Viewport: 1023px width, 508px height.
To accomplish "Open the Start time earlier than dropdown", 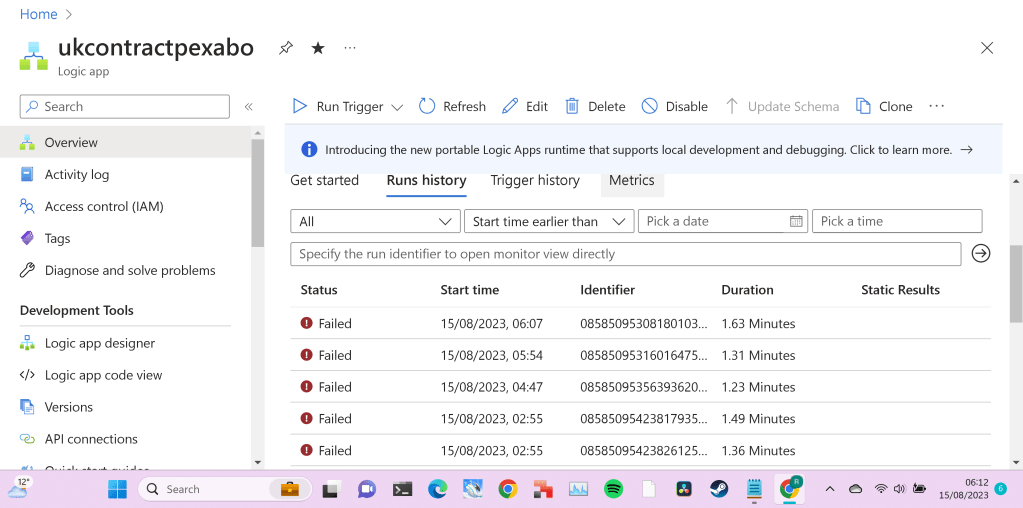I will 549,221.
